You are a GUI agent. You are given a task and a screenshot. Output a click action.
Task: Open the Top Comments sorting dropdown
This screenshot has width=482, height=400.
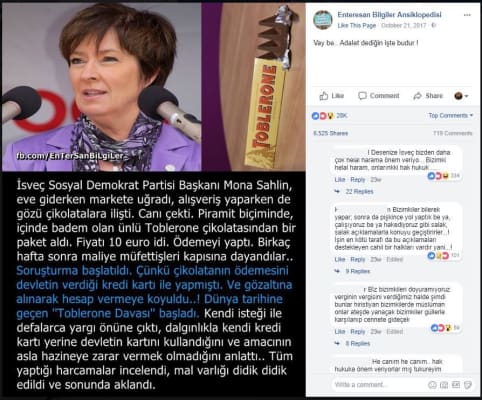coord(450,115)
